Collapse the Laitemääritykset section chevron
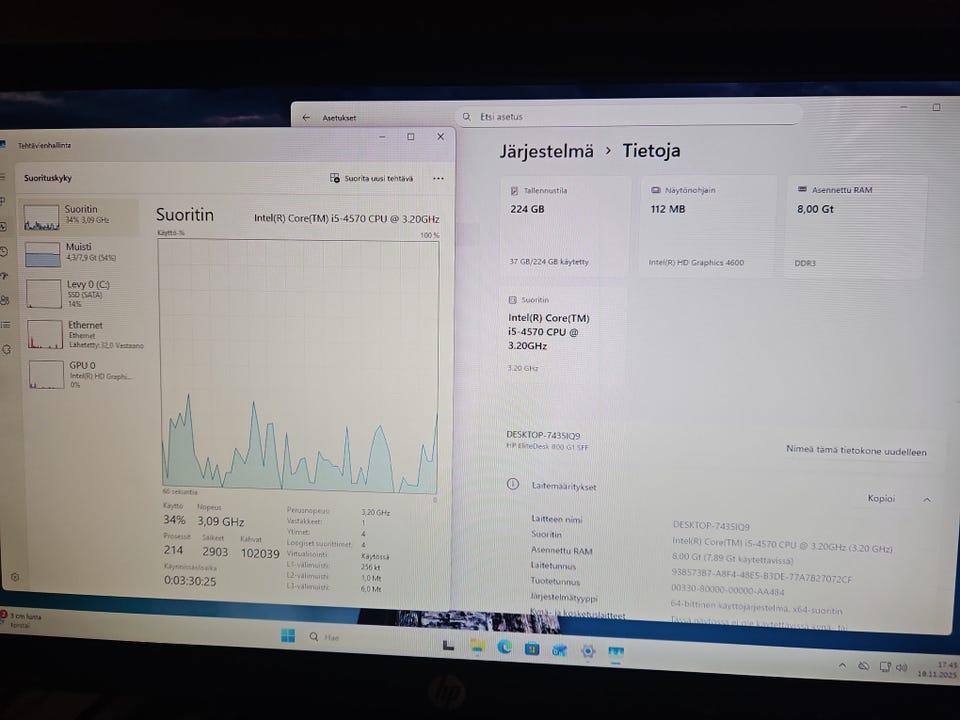960x720 pixels. tap(927, 500)
